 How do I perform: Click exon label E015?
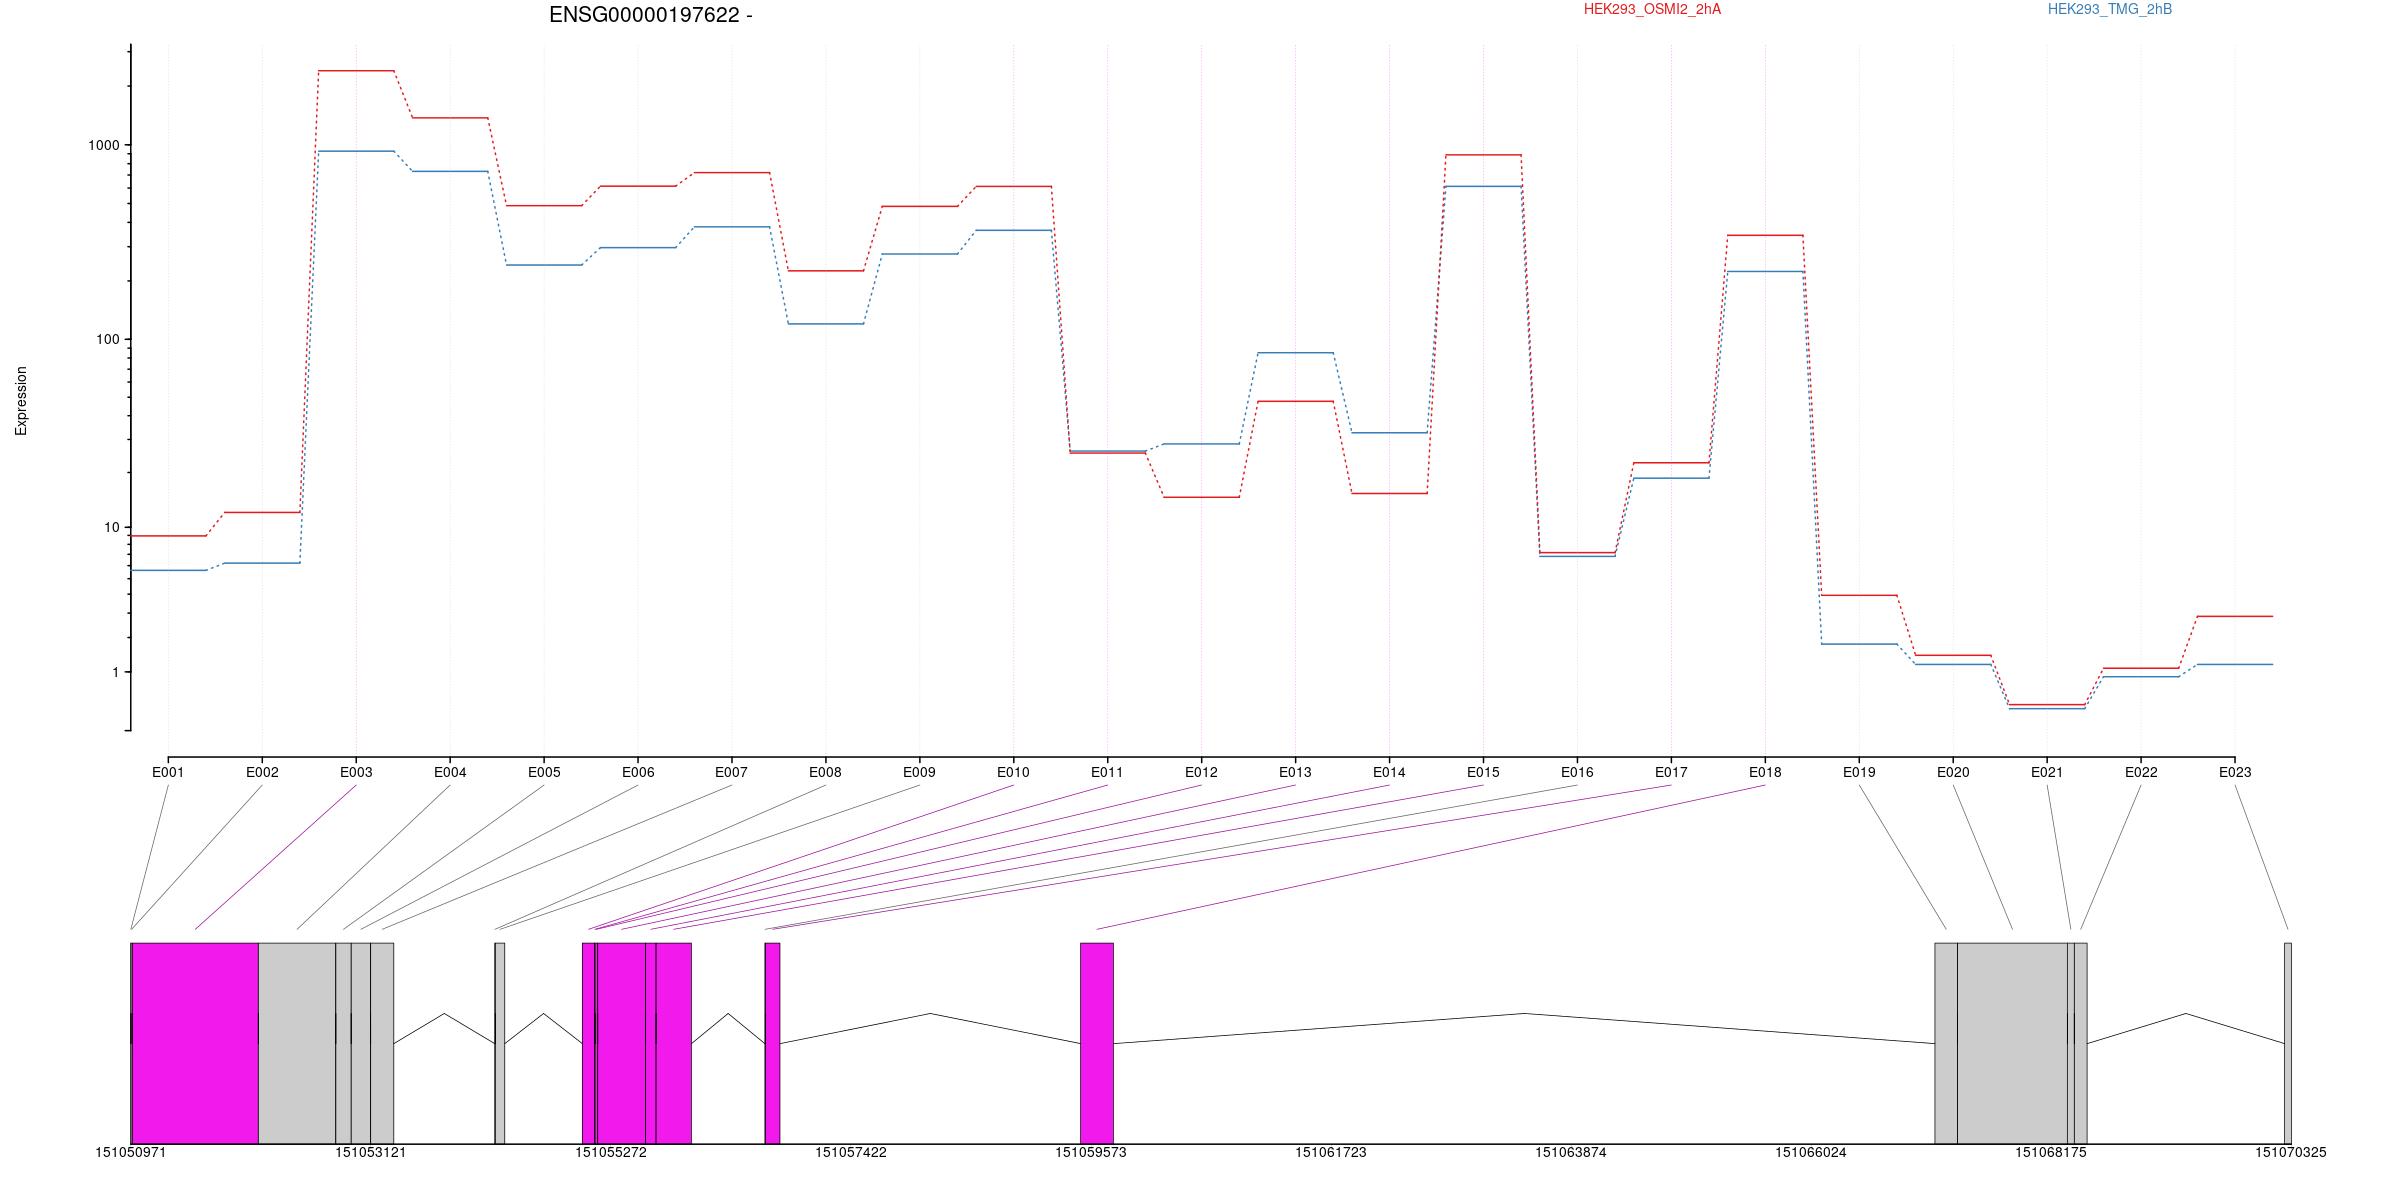coord(1483,772)
